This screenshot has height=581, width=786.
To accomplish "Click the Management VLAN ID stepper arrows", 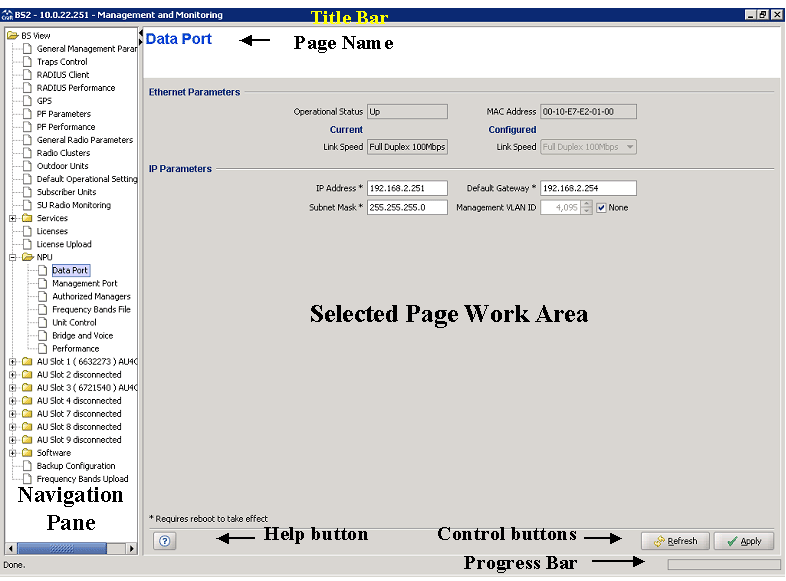I will pos(588,208).
